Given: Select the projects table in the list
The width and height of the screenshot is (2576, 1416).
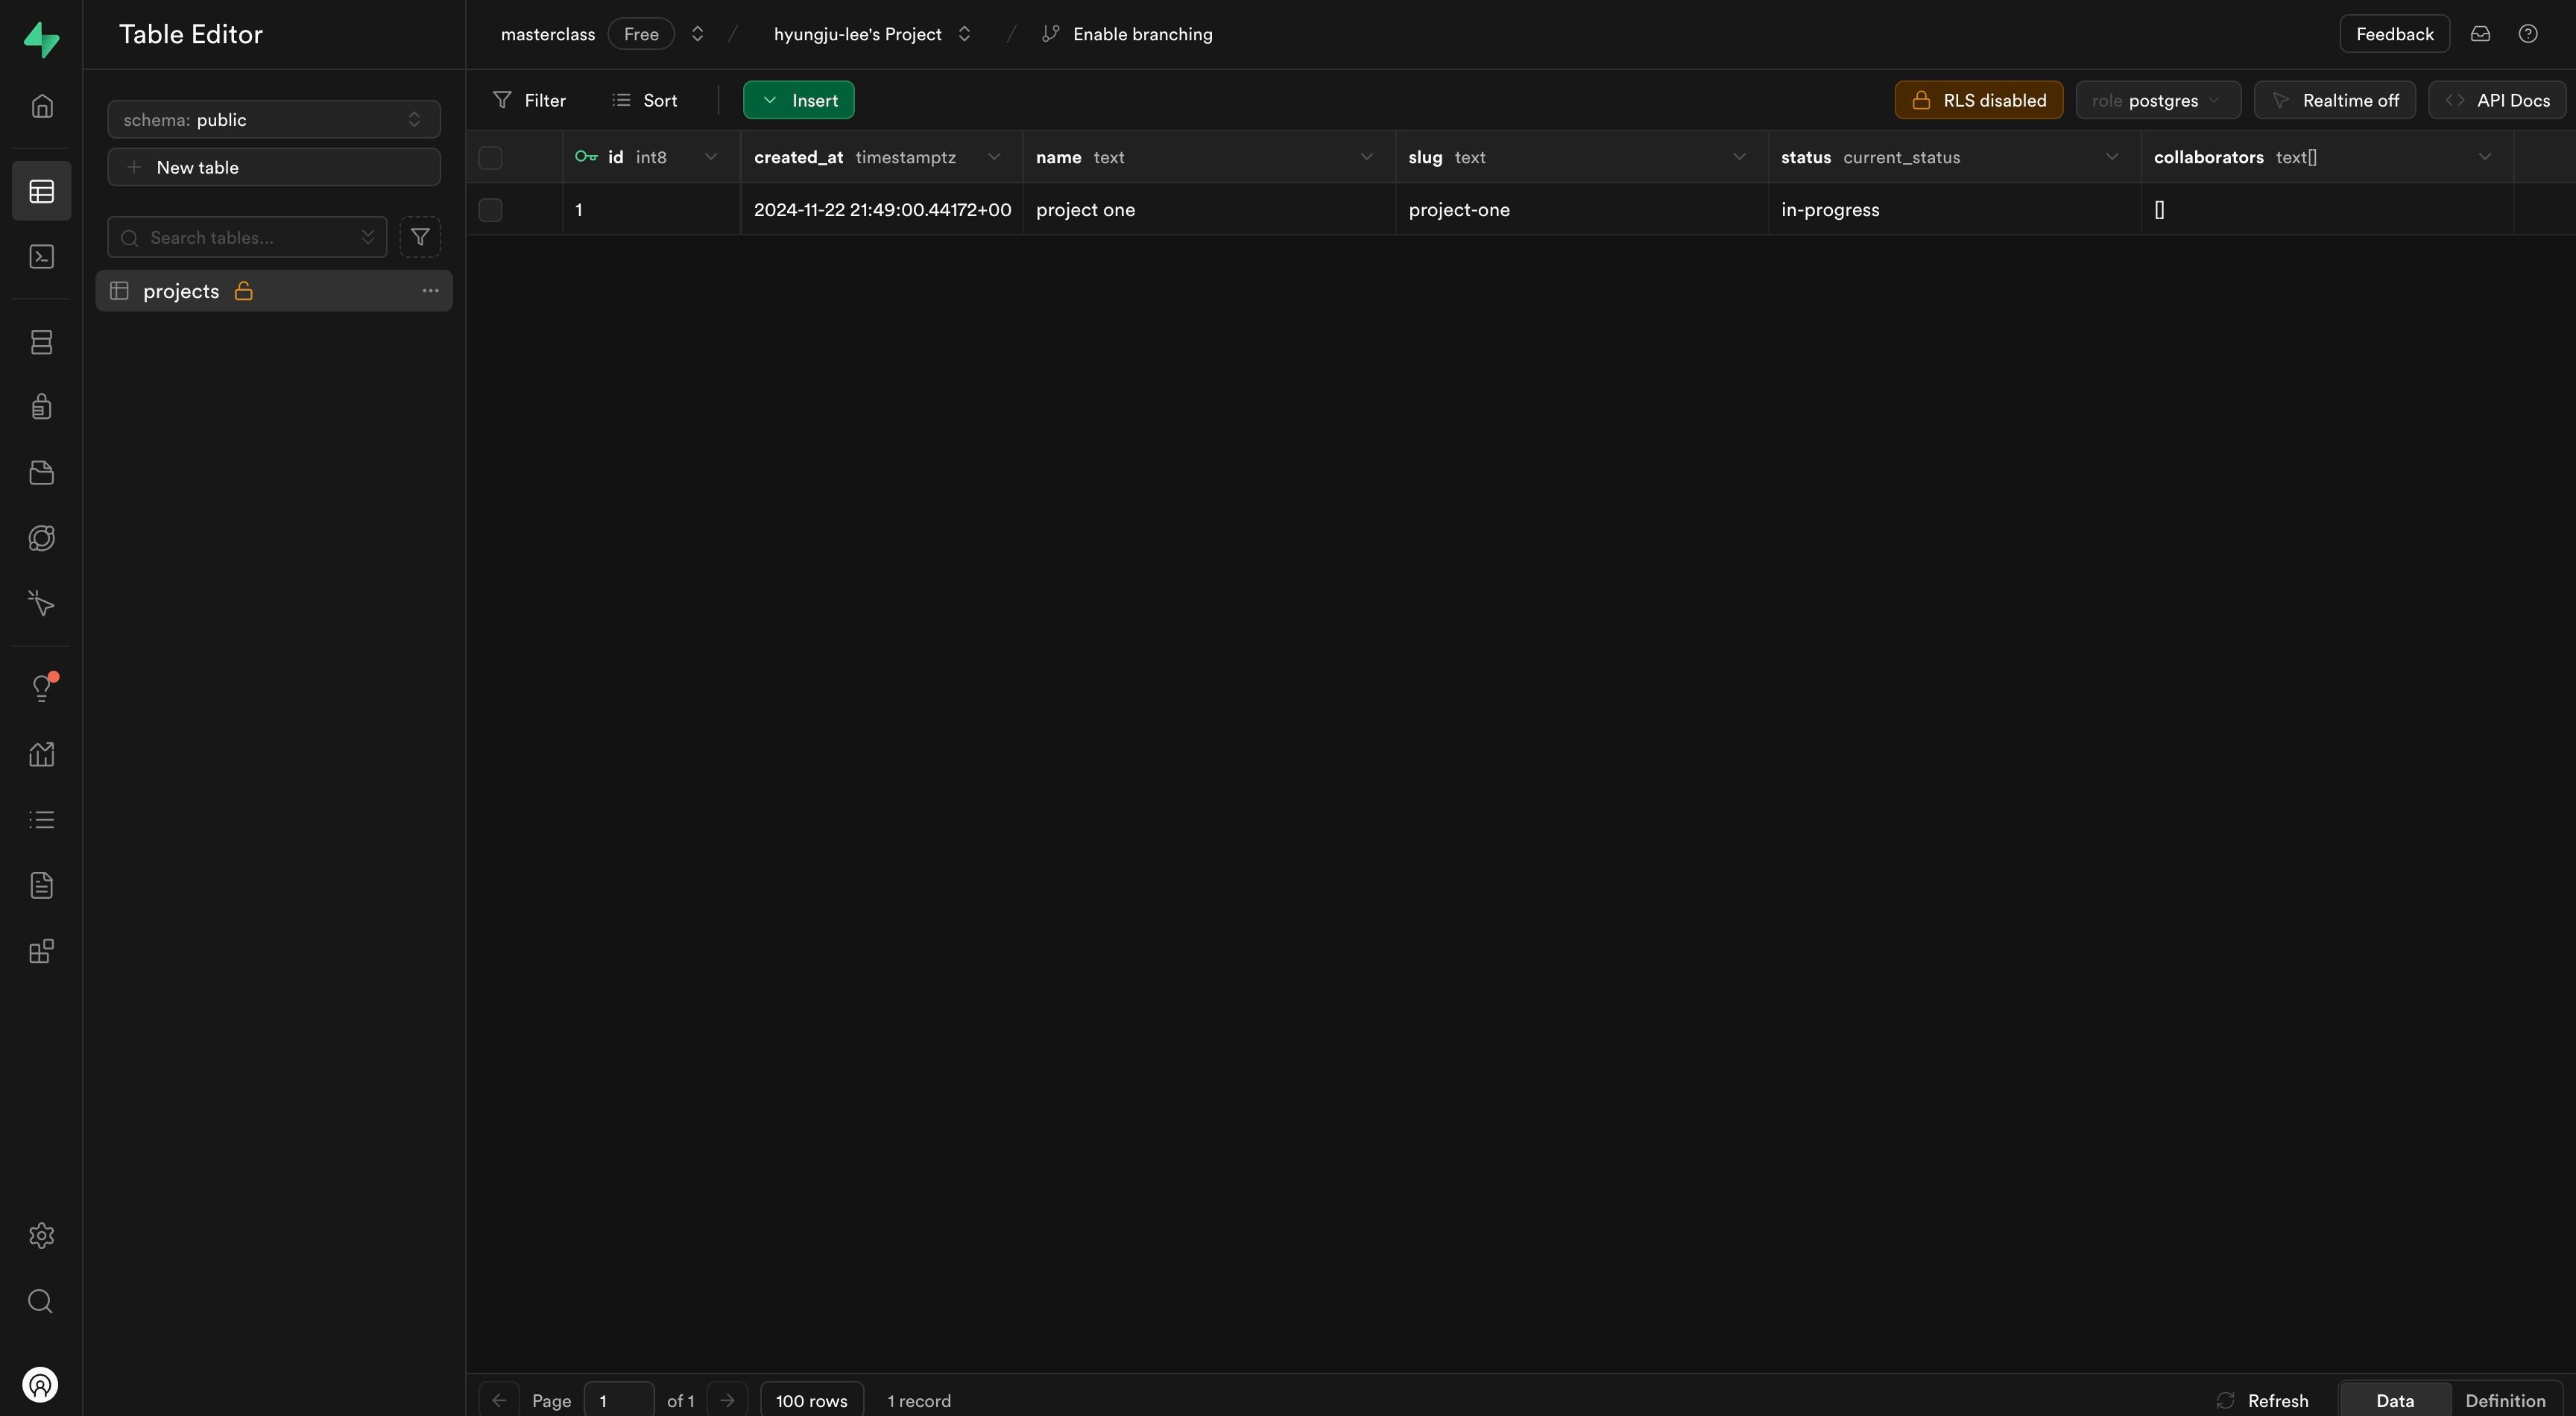Looking at the screenshot, I should point(274,291).
